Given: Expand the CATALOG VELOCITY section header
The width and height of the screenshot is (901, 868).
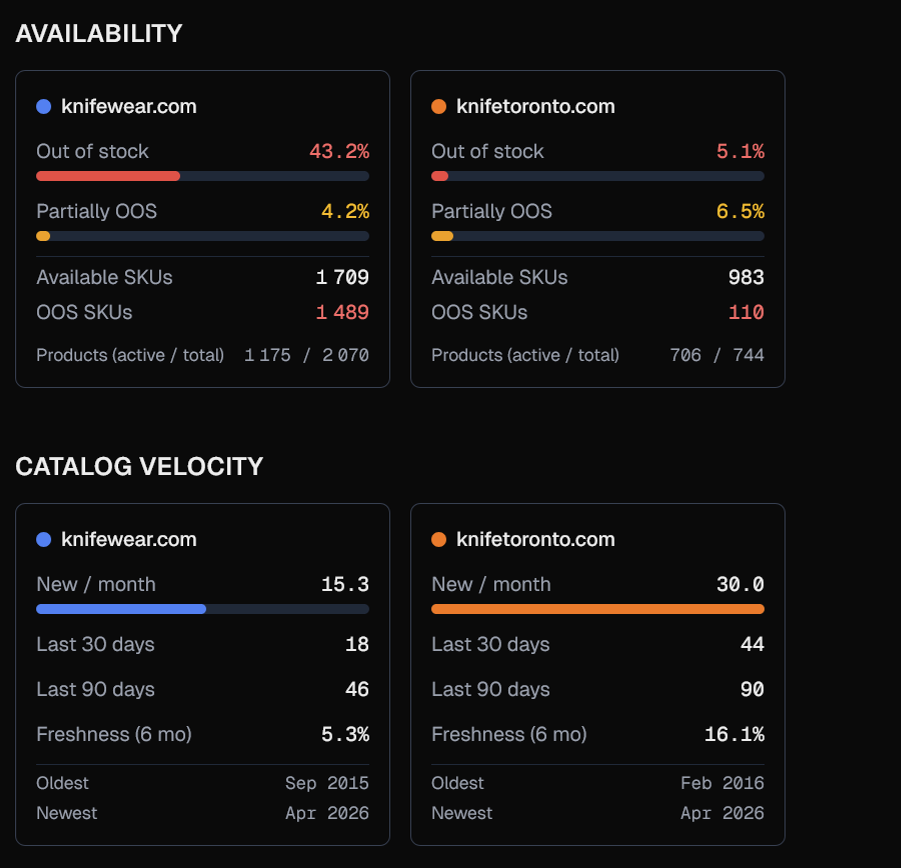Looking at the screenshot, I should pyautogui.click(x=138, y=466).
